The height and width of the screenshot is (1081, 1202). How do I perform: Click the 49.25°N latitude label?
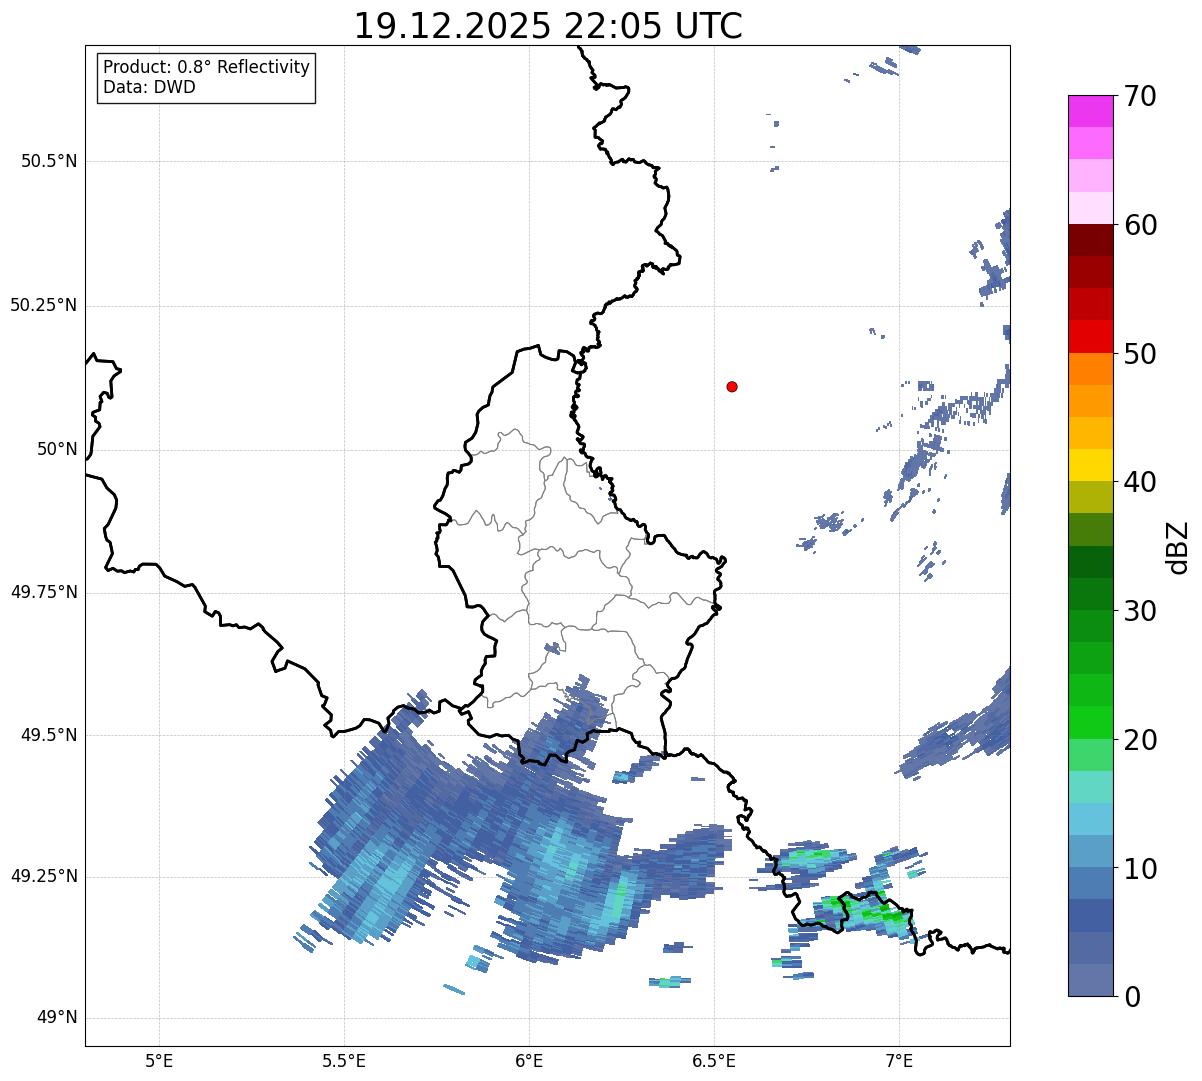[x=43, y=876]
